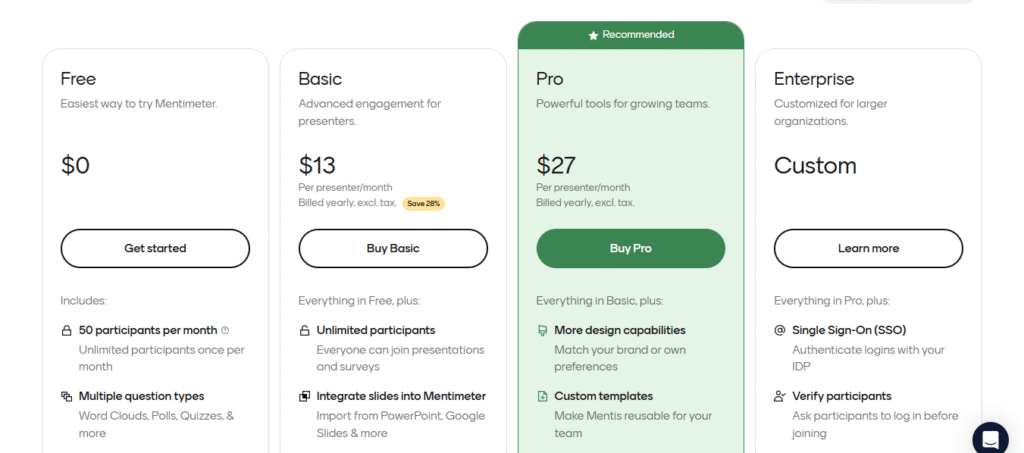Click Learn more for the Enterprise plan
Screen dimensions: 1024x453
869,248
